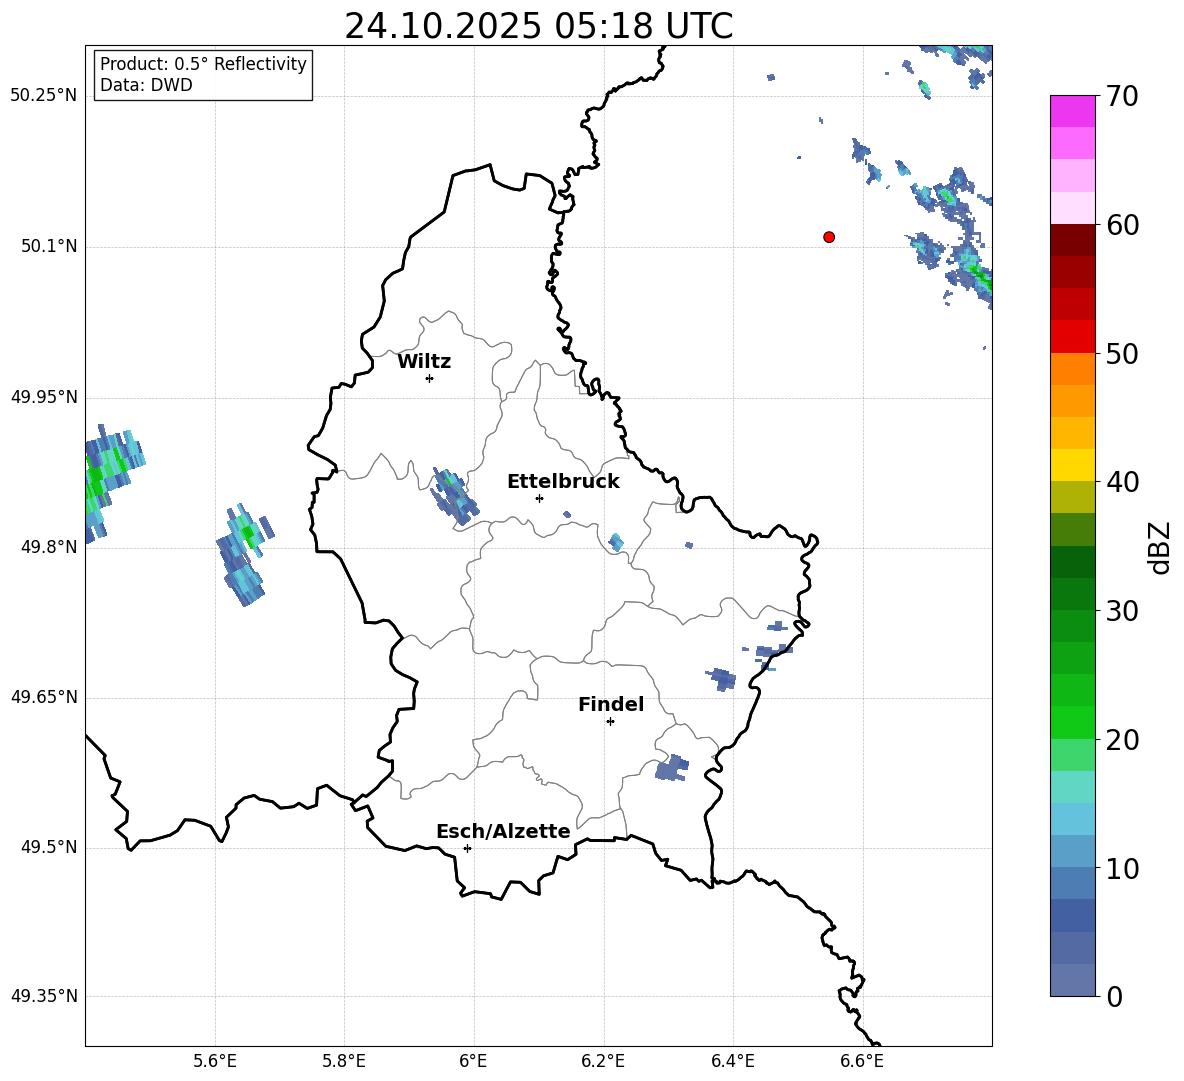Click the 49.35°N latitude label

[x=44, y=996]
